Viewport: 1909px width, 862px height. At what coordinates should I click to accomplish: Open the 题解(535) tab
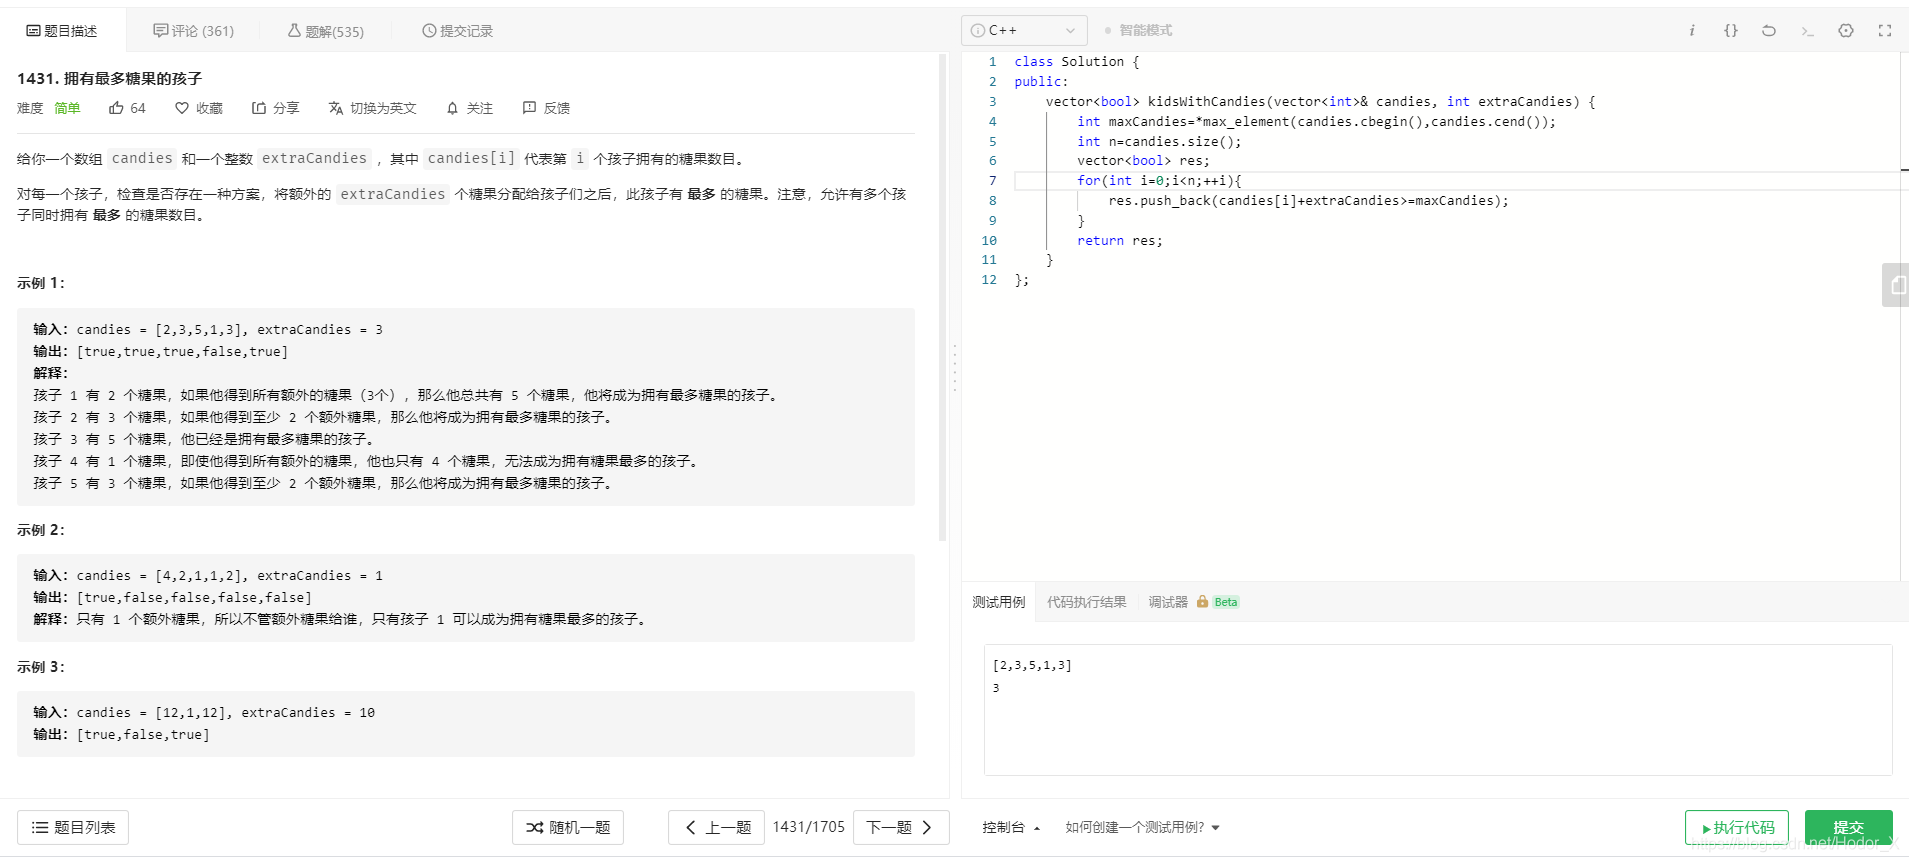(x=326, y=31)
